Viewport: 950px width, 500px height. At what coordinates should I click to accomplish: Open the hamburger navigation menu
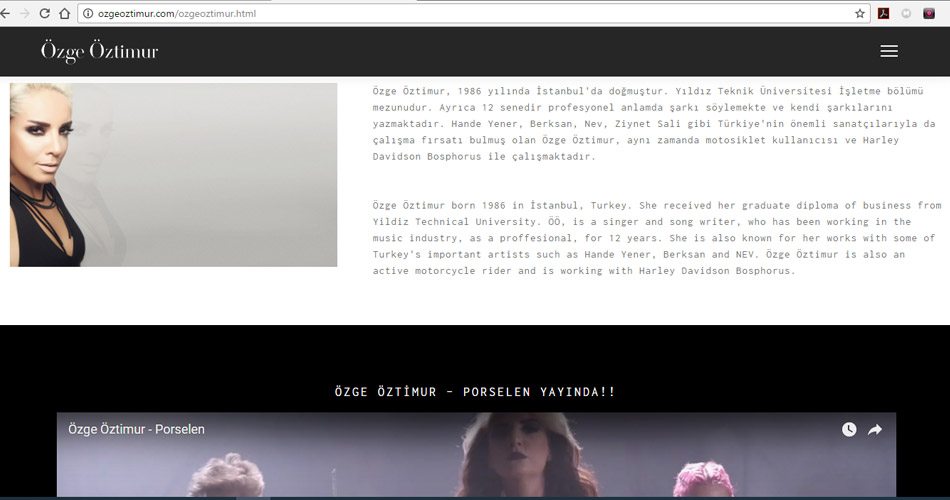click(x=889, y=51)
